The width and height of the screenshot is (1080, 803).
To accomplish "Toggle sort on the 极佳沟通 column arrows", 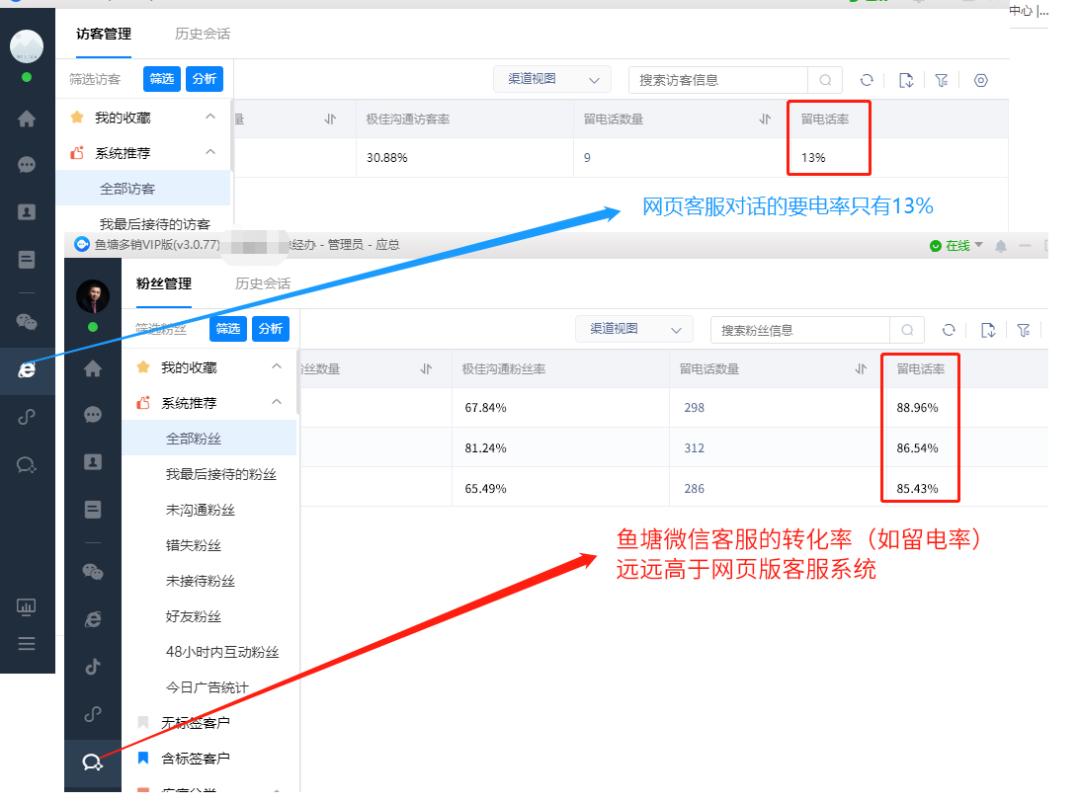I will coord(425,367).
